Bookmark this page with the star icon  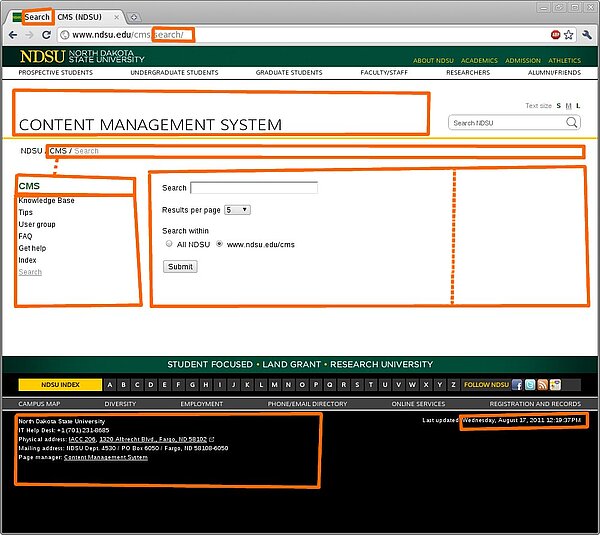click(568, 34)
